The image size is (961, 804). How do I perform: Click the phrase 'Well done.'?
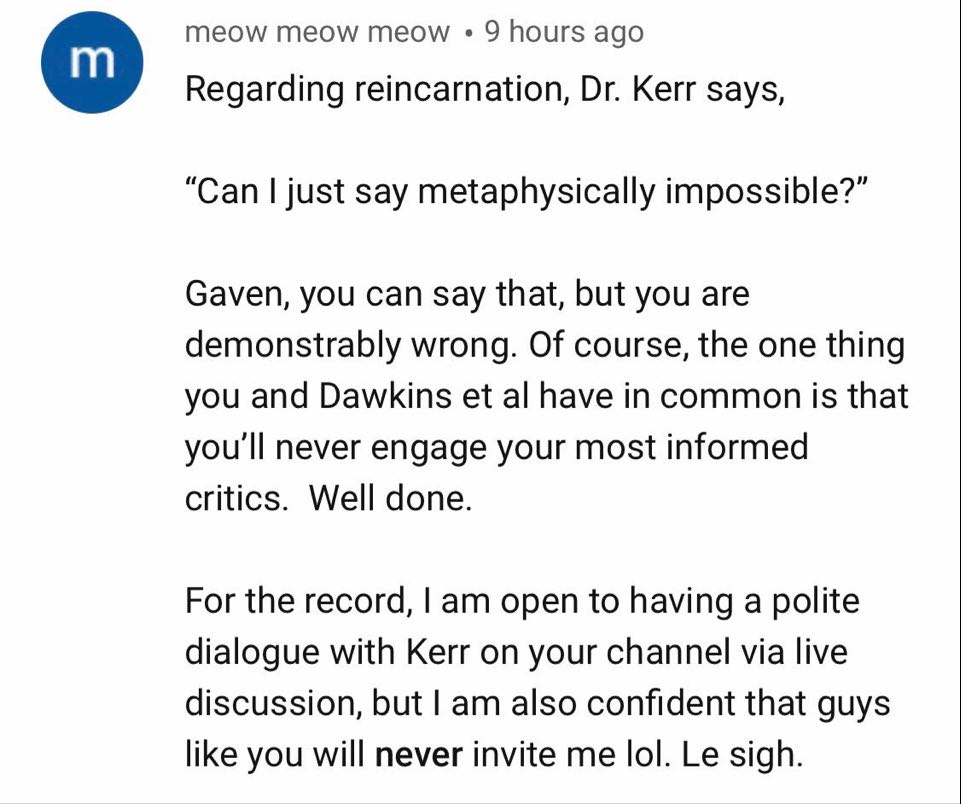390,498
